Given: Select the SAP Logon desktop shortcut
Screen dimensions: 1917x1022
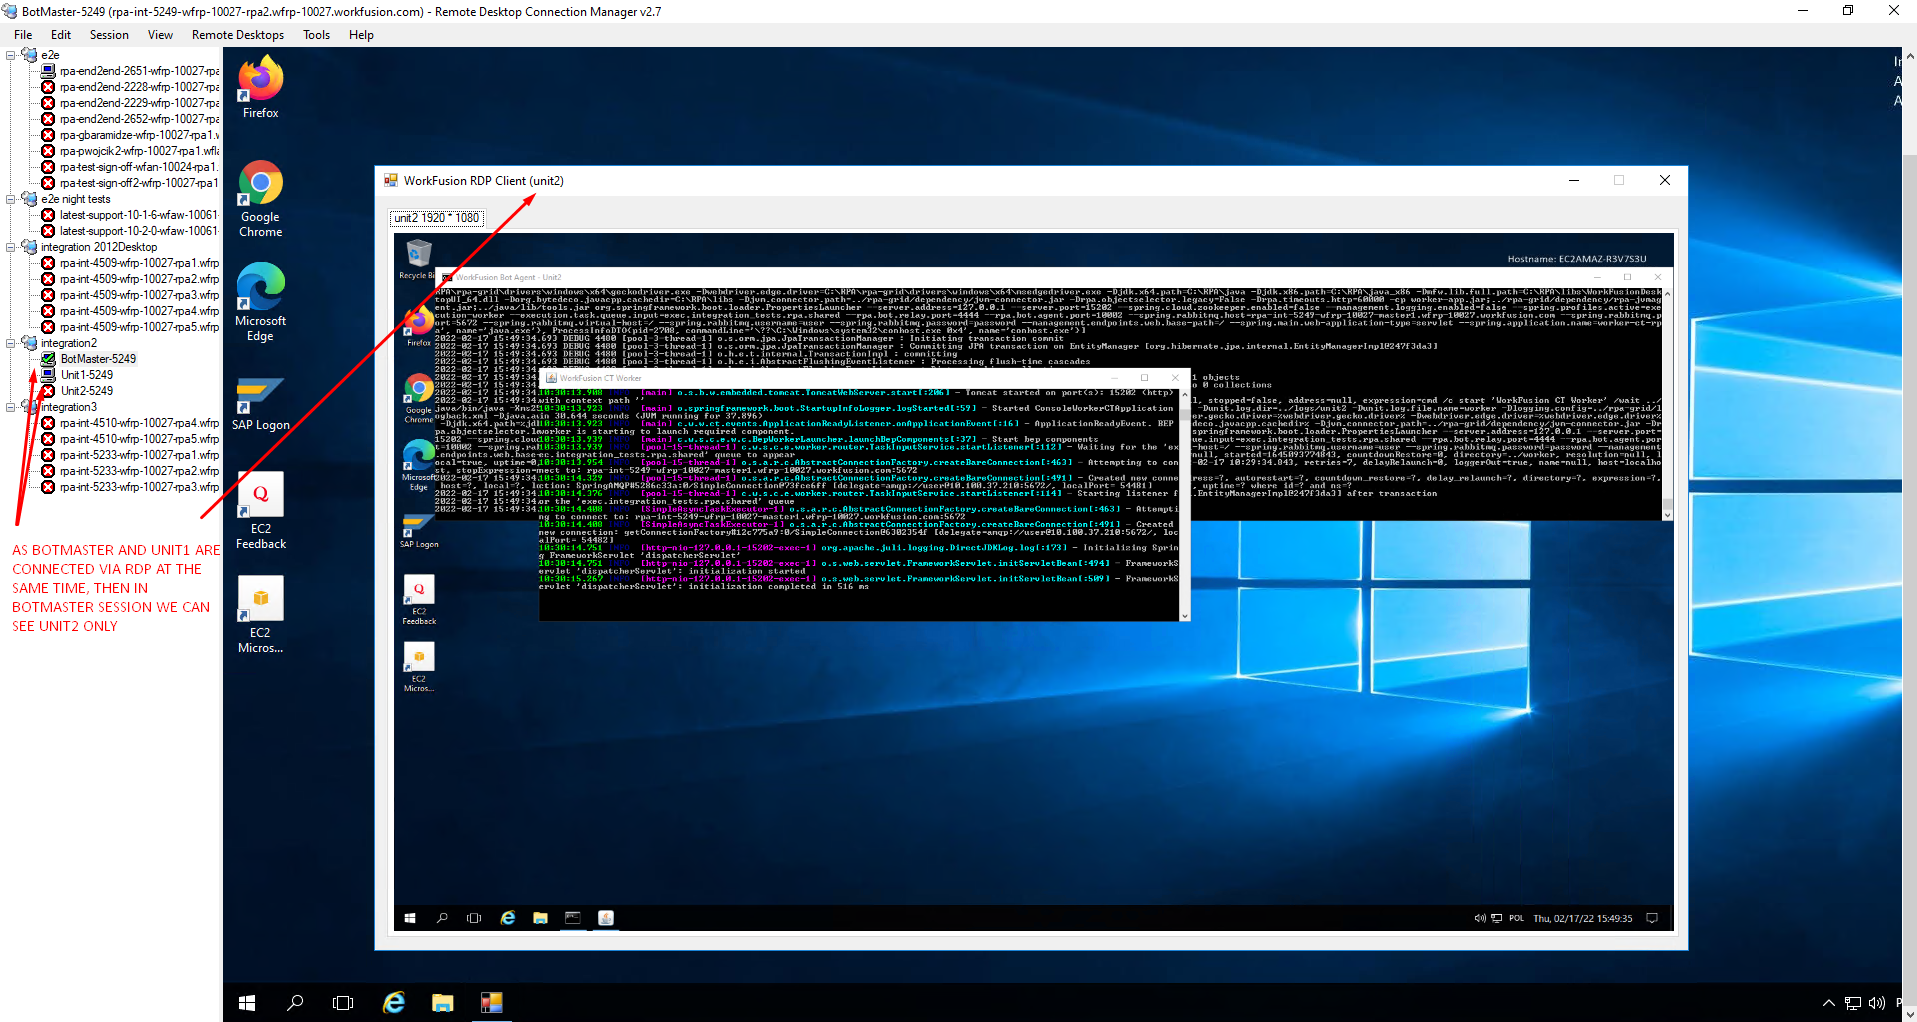Looking at the screenshot, I should (260, 404).
